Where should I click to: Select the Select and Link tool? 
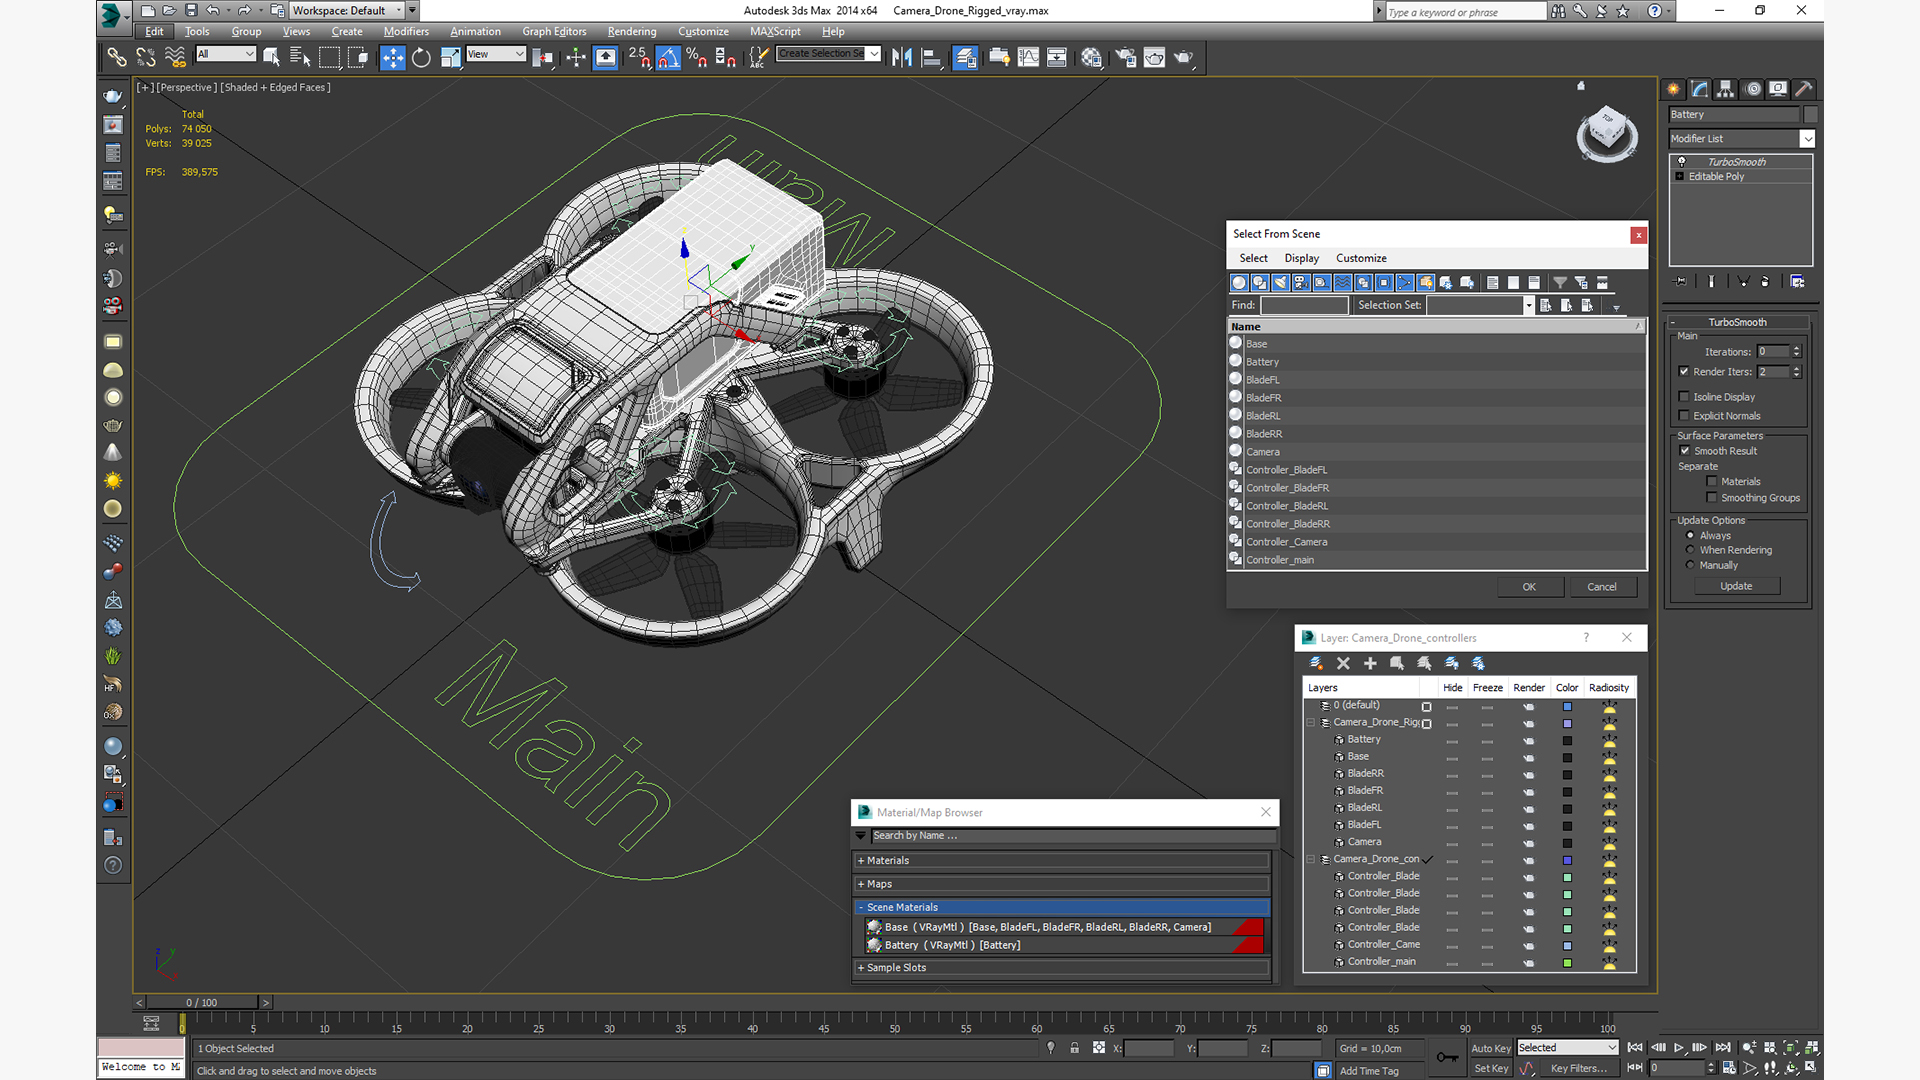tap(117, 57)
